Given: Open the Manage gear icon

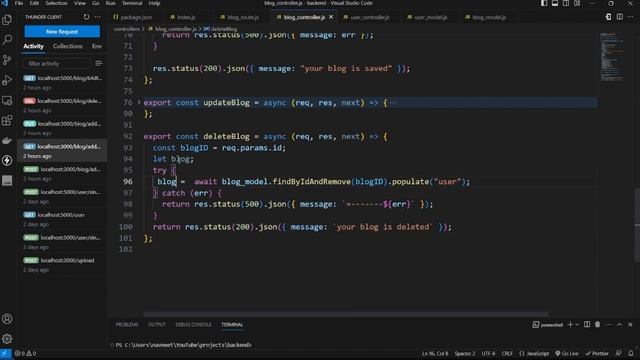Looking at the screenshot, I should click(7, 339).
